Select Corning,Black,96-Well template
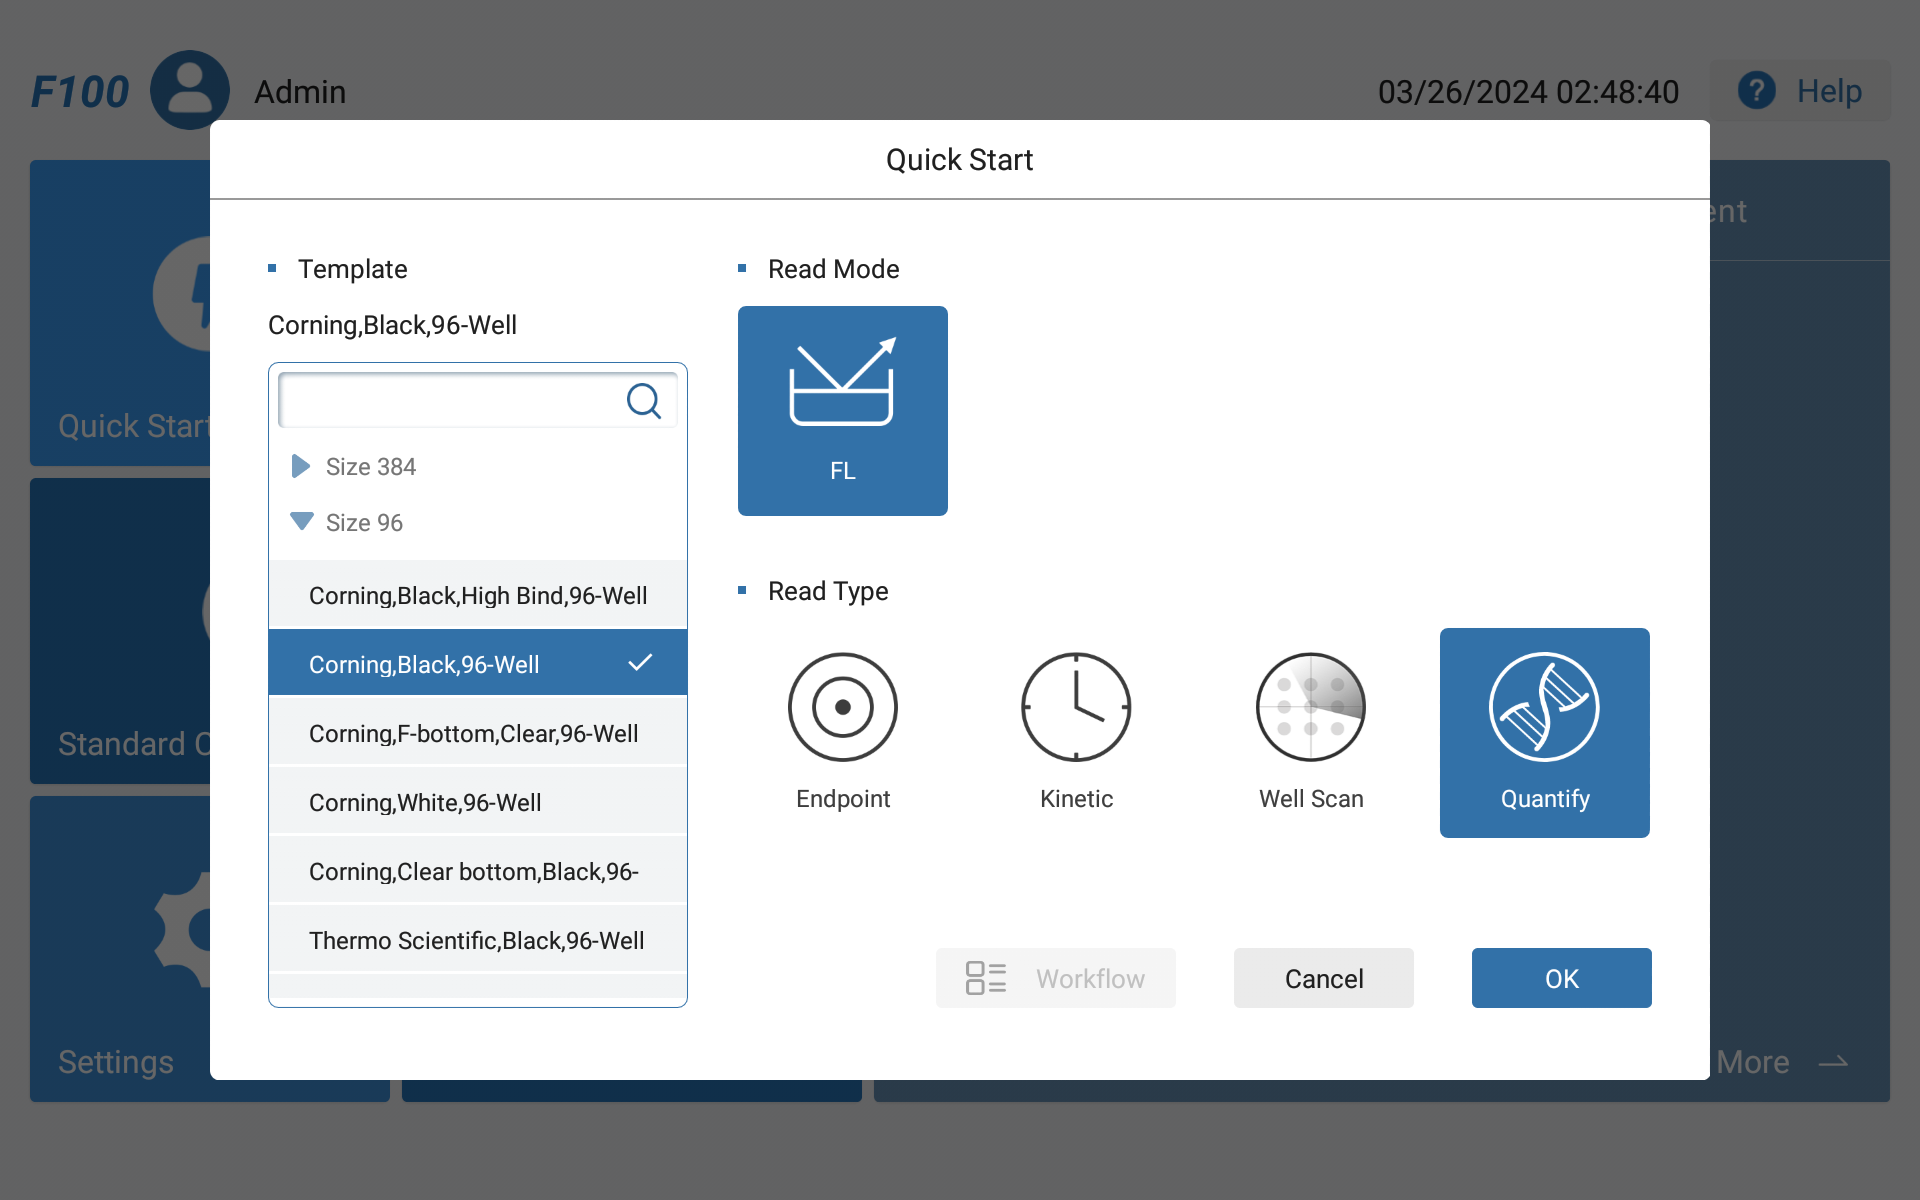 pos(478,664)
